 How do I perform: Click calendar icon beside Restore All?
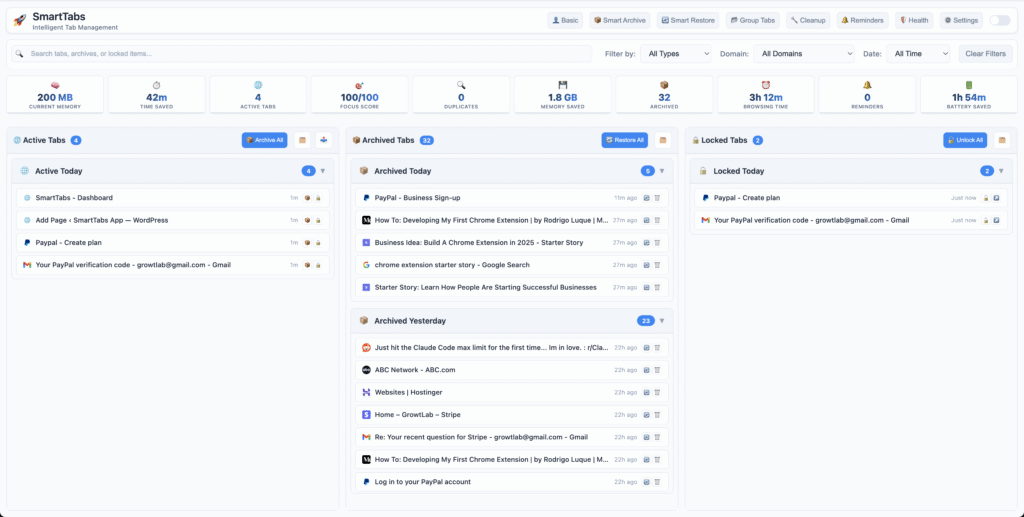click(663, 140)
